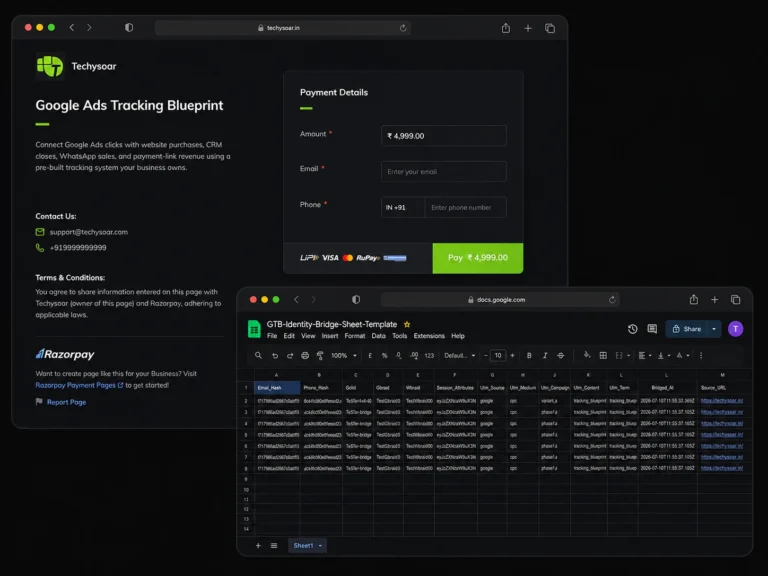Expand the Default font dropdown
Viewport: 768px width, 576px height.
[x=459, y=356]
